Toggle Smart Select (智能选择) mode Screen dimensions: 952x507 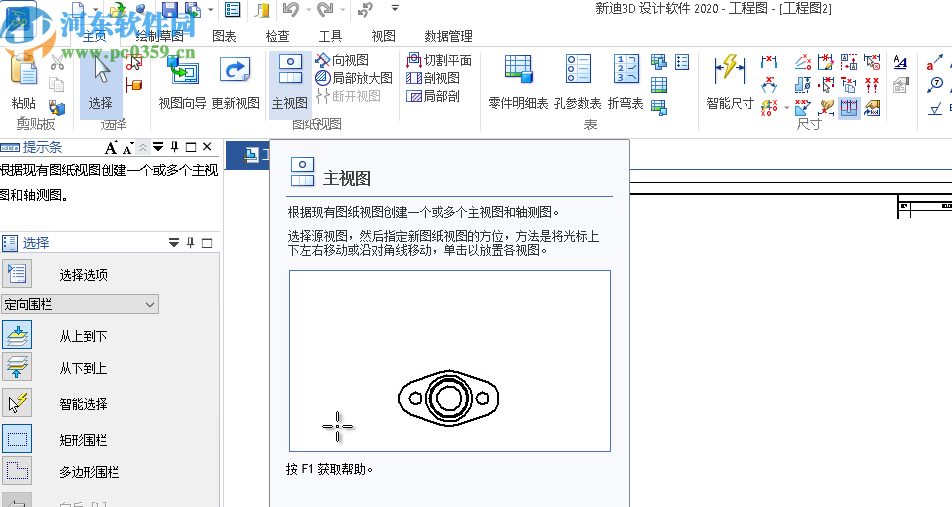(17, 403)
